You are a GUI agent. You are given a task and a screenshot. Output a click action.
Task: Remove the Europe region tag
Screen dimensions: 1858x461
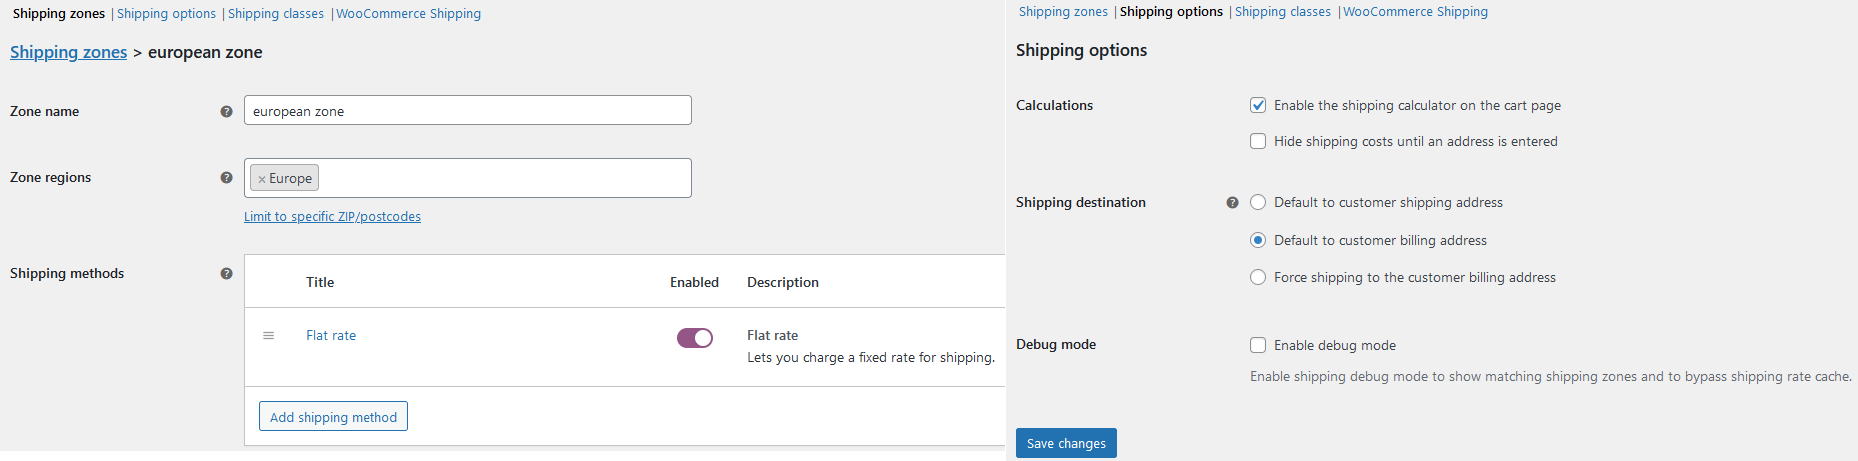coord(261,179)
